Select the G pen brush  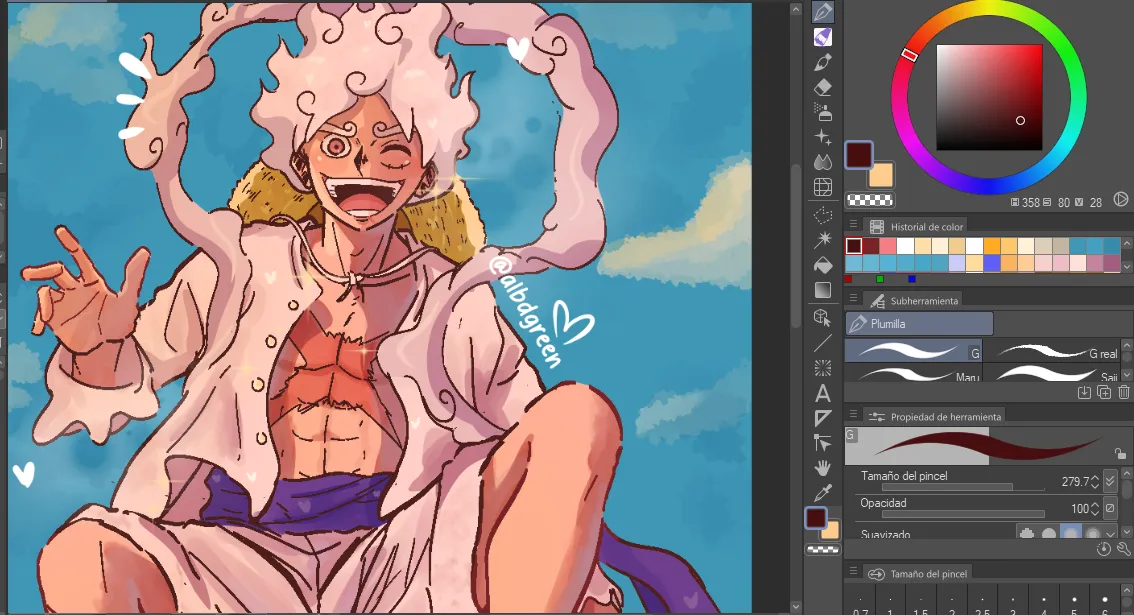913,352
